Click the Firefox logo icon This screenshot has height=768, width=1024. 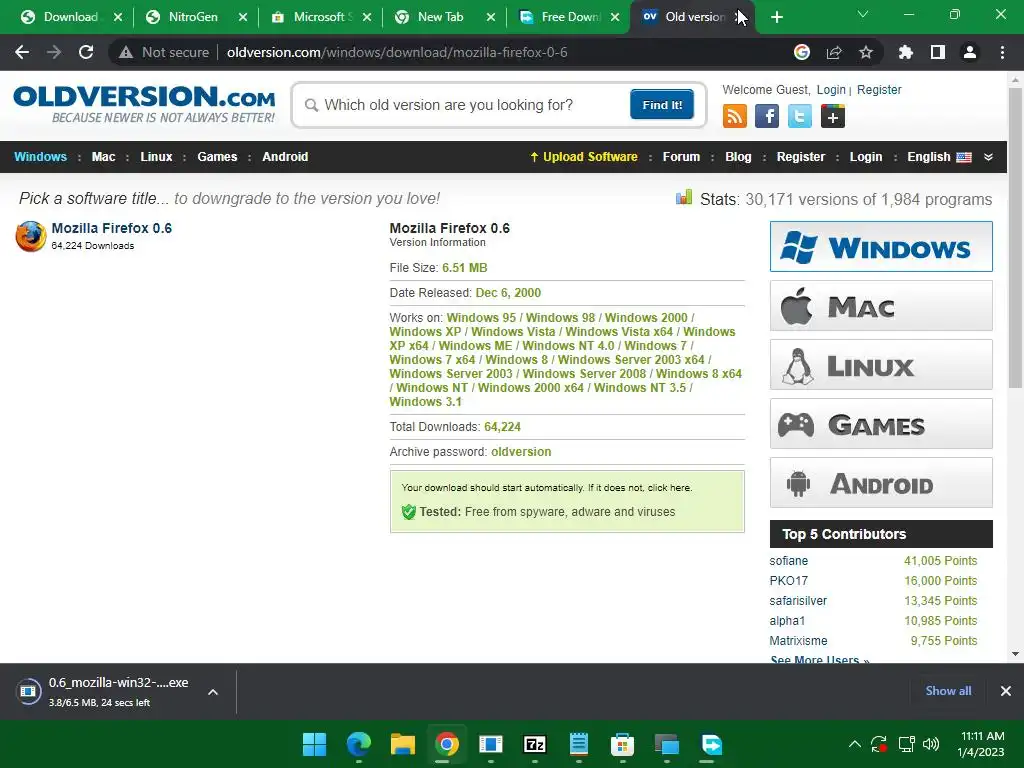[x=31, y=236]
